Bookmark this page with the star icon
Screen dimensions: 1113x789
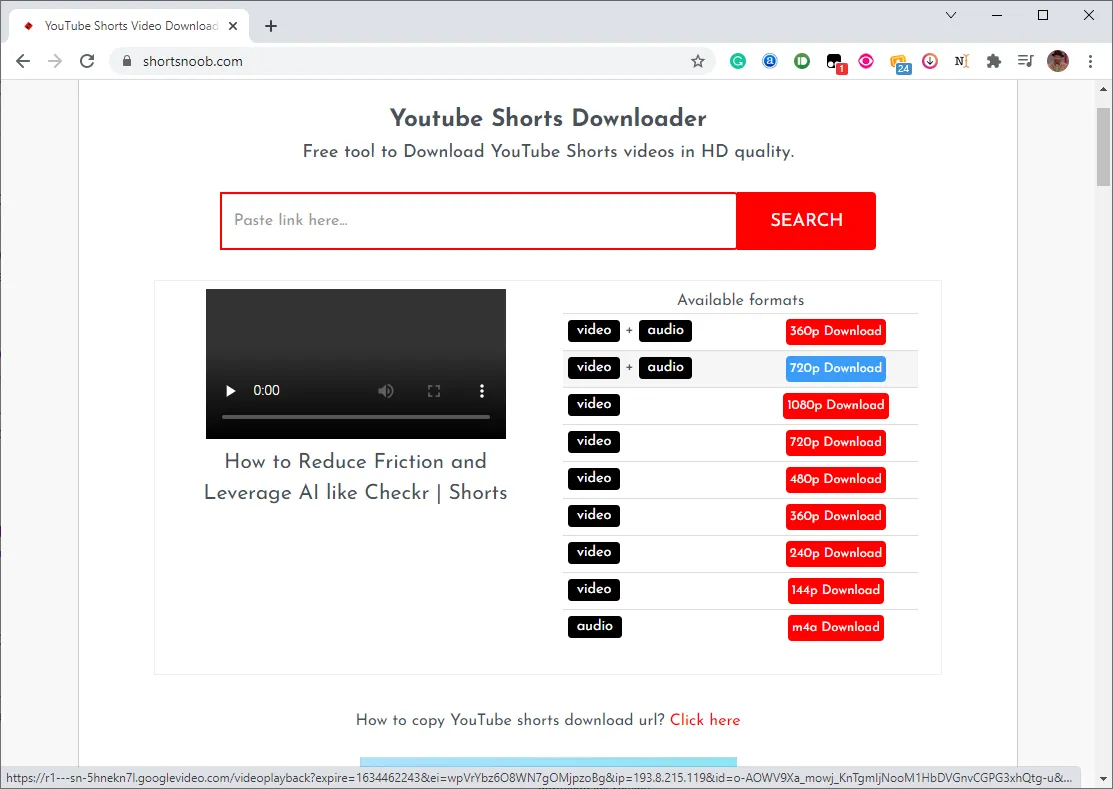[x=698, y=61]
